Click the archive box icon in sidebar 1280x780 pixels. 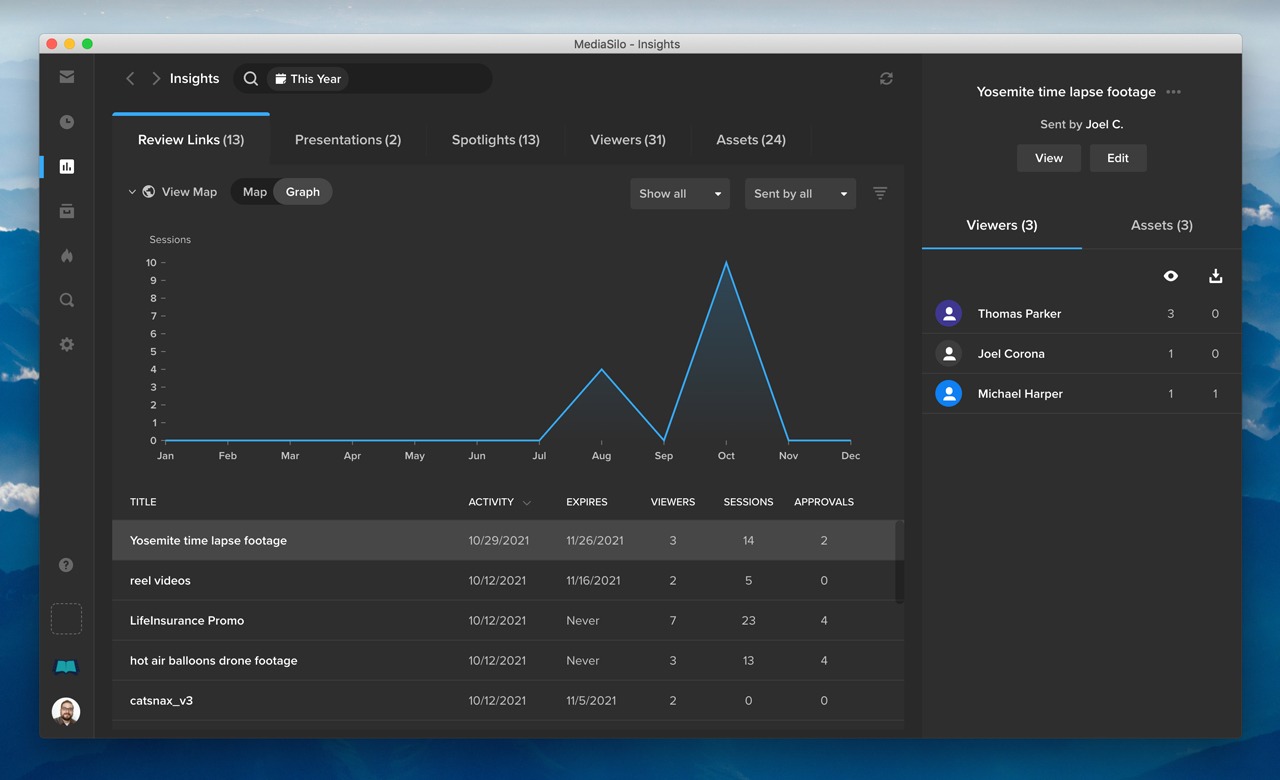pos(66,211)
